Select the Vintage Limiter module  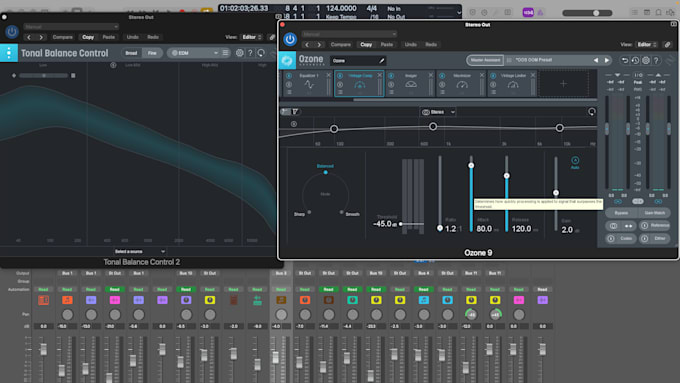coord(513,84)
